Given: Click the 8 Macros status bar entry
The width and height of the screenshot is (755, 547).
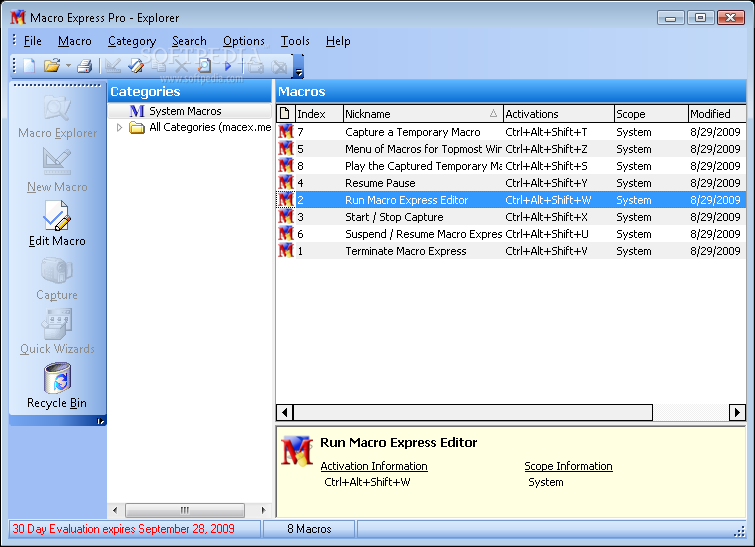Looking at the screenshot, I should (x=309, y=529).
